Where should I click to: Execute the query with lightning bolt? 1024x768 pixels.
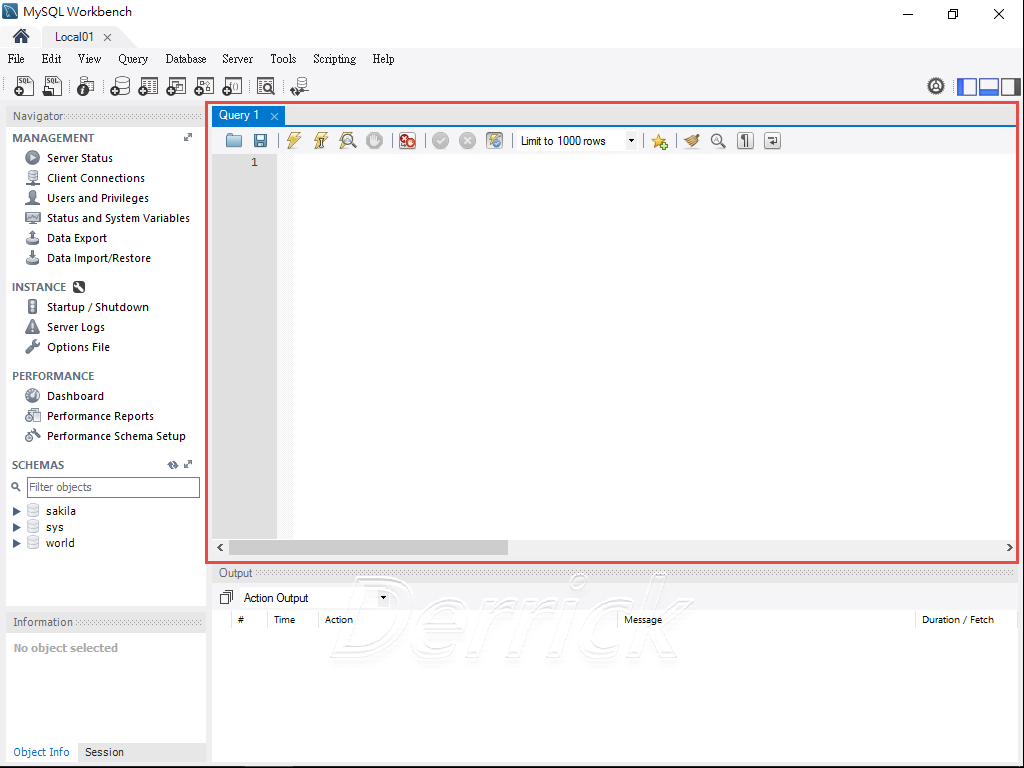coord(294,140)
